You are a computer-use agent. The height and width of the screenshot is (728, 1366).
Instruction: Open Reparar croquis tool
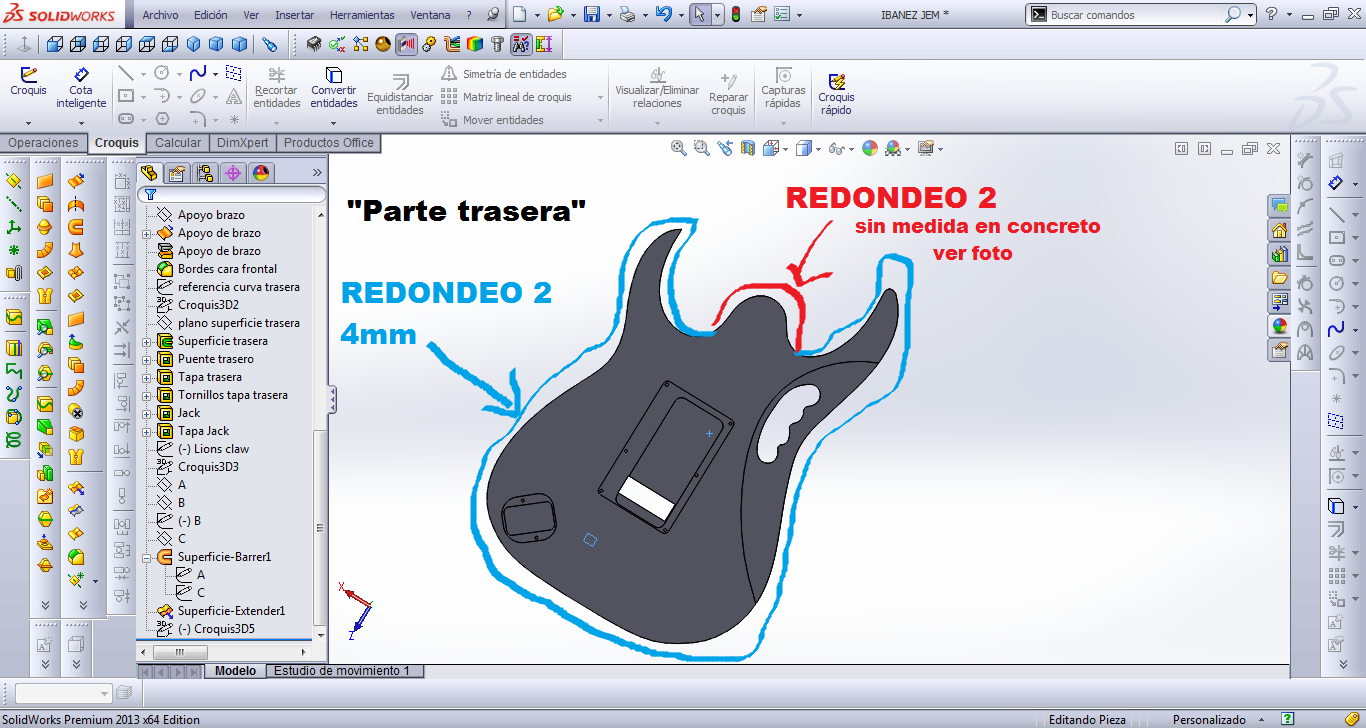[x=728, y=94]
